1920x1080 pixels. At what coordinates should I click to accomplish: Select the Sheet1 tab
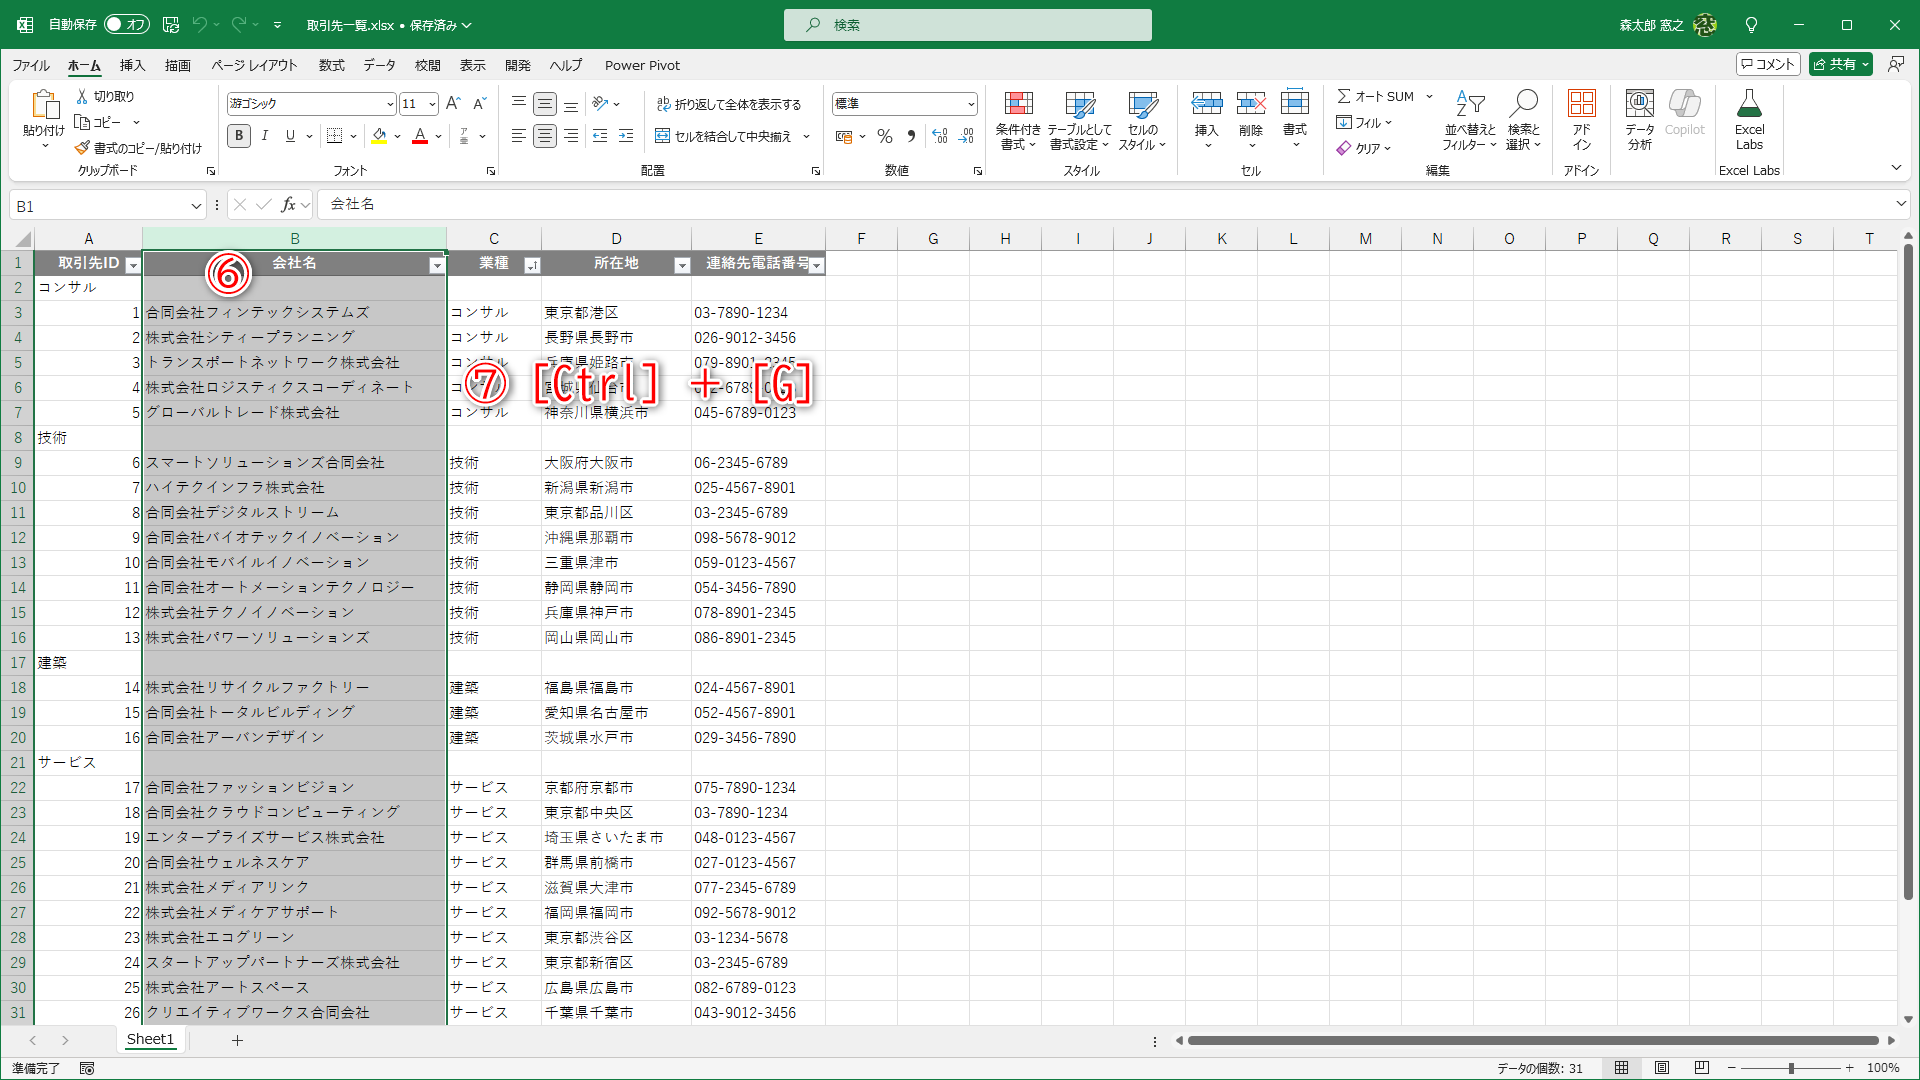click(x=150, y=1039)
